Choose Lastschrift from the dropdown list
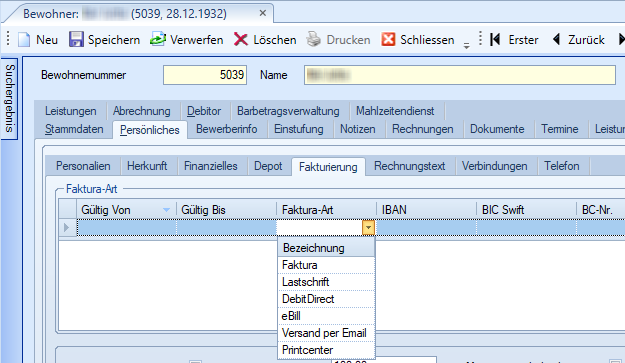 coord(326,282)
